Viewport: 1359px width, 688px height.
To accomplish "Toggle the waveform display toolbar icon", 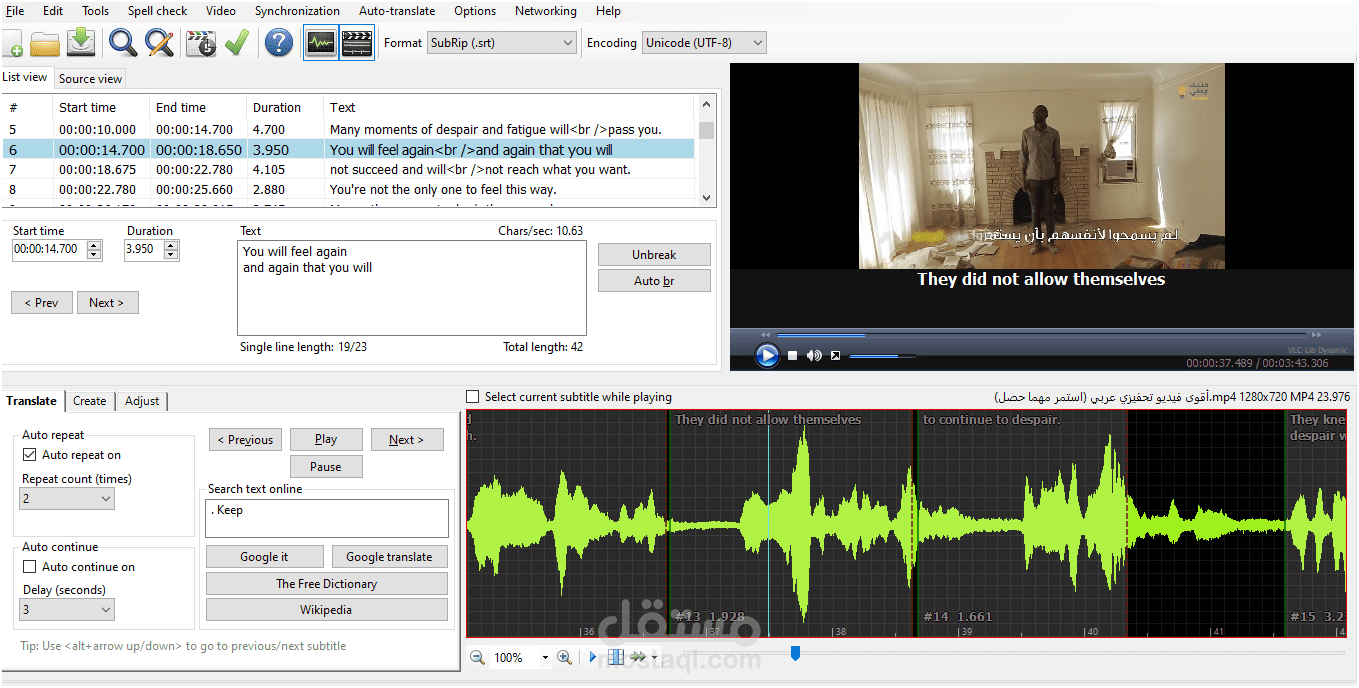I will click(321, 43).
